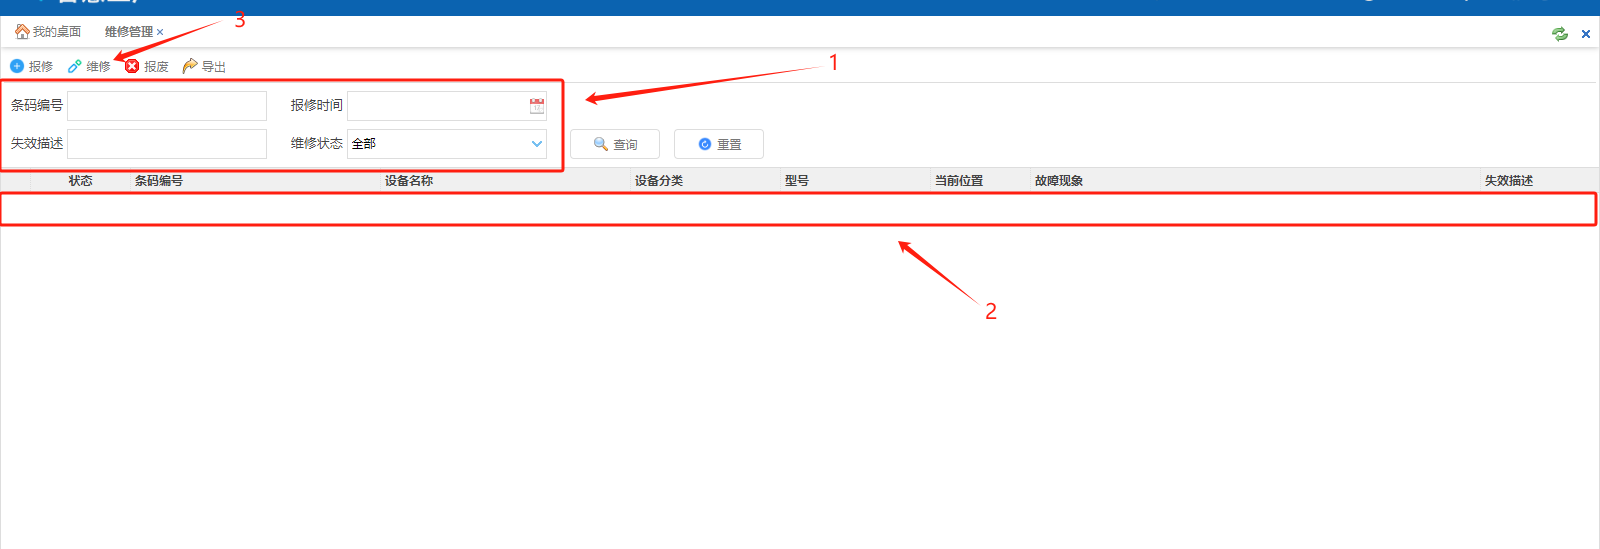The width and height of the screenshot is (1600, 549).
Task: Go to 我的桌面 home tab
Action: click(48, 32)
